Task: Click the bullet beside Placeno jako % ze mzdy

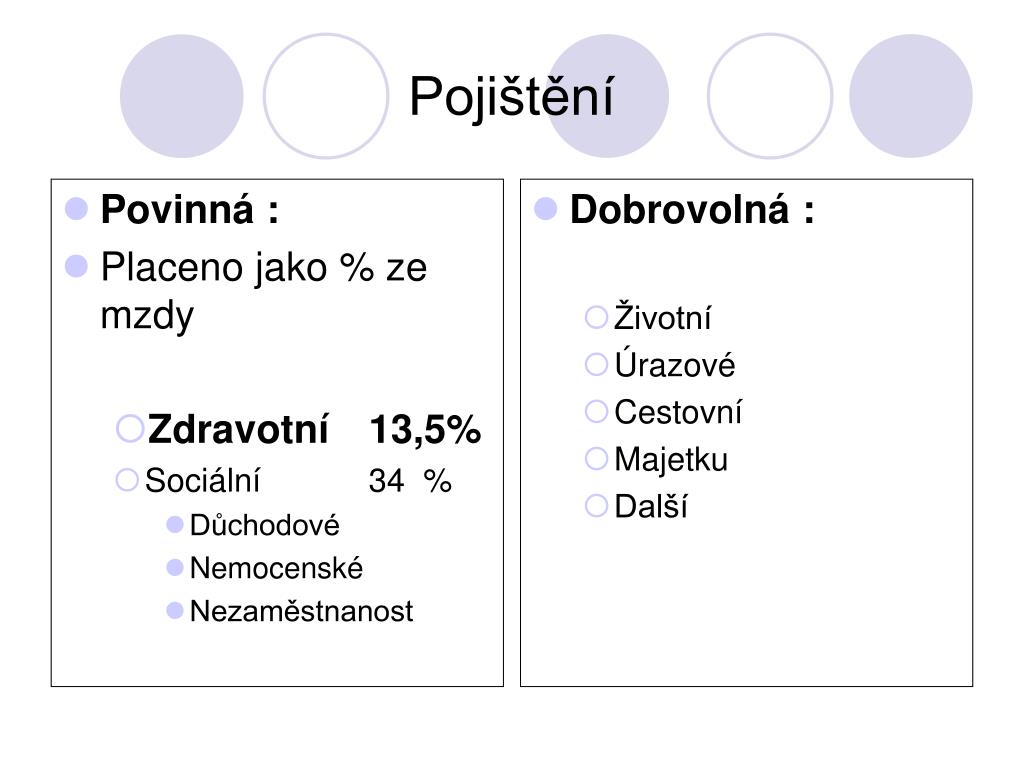Action: [76, 266]
